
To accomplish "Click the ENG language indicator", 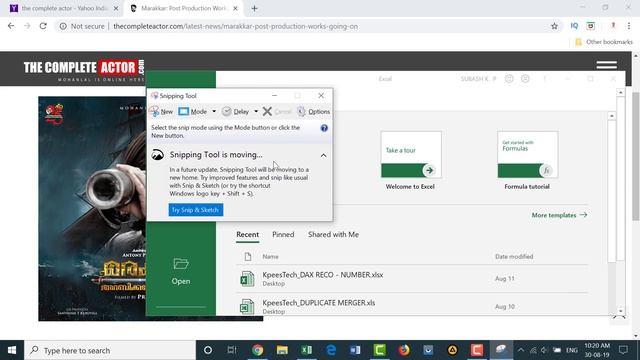I will point(572,350).
